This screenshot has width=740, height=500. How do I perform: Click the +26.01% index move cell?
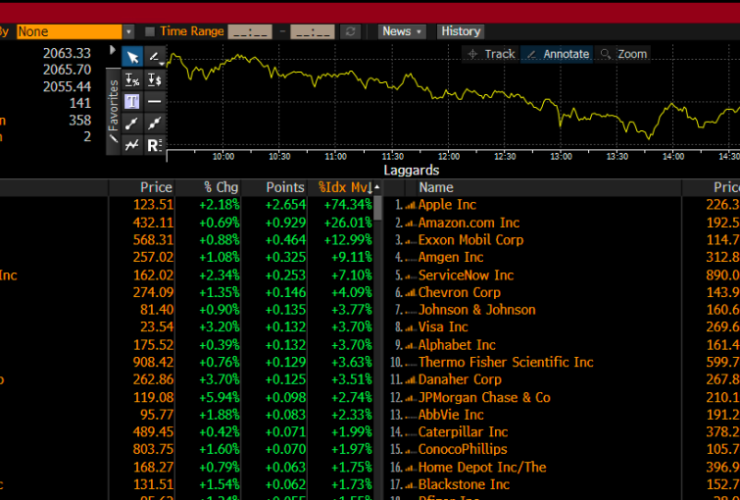coord(348,223)
